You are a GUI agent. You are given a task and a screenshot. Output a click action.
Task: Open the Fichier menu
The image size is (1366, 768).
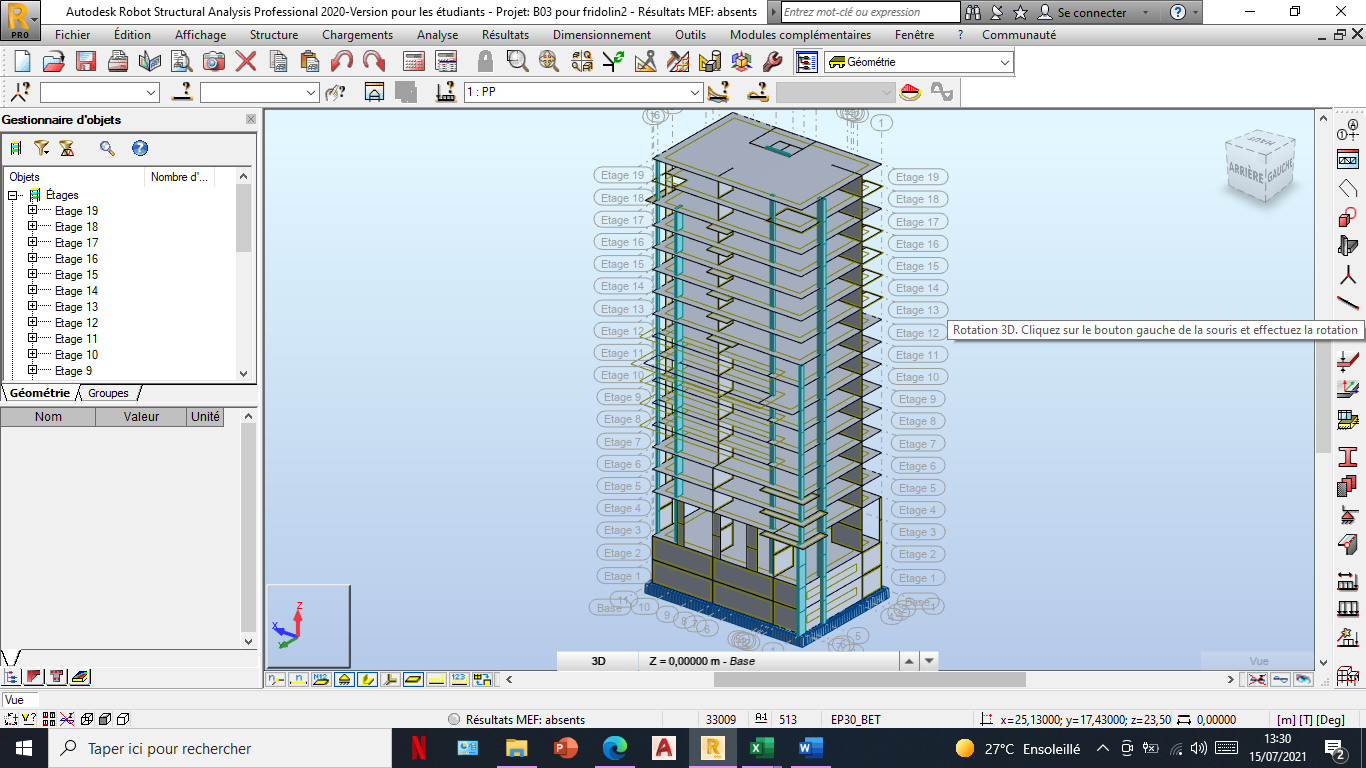72,35
